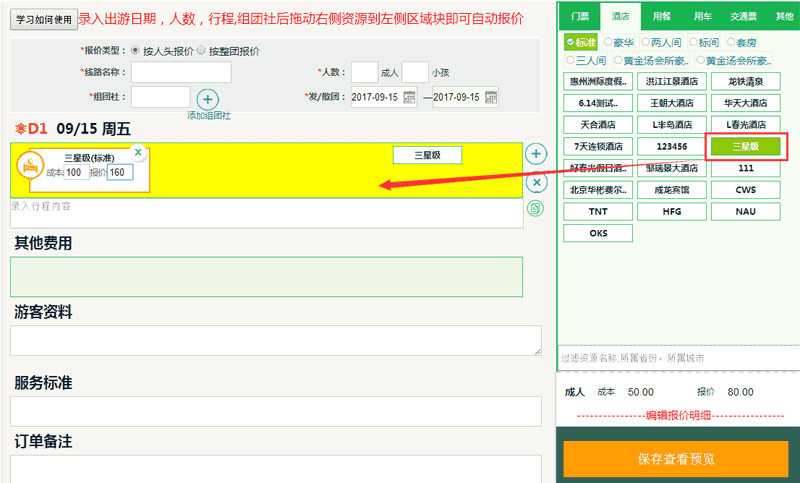Choose the 豪华 hotel filter
Screen dimensions: 800x483
click(606, 42)
